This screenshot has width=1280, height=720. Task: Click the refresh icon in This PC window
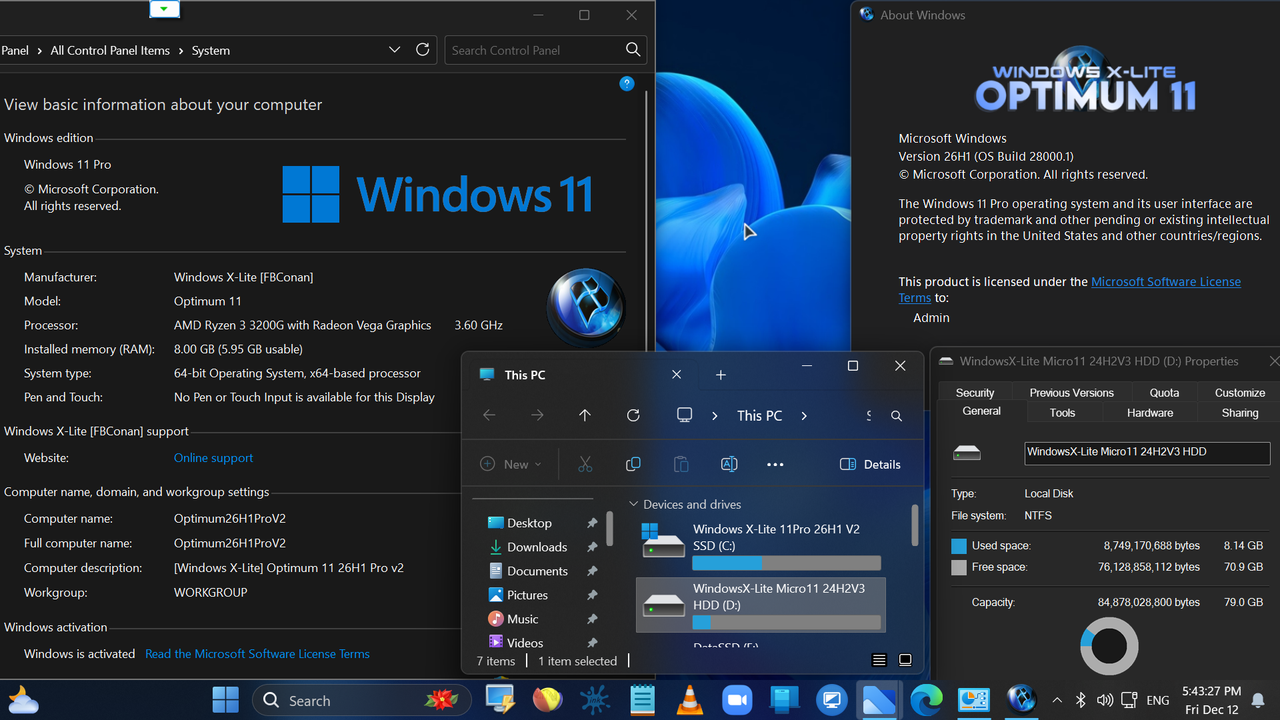click(x=633, y=415)
